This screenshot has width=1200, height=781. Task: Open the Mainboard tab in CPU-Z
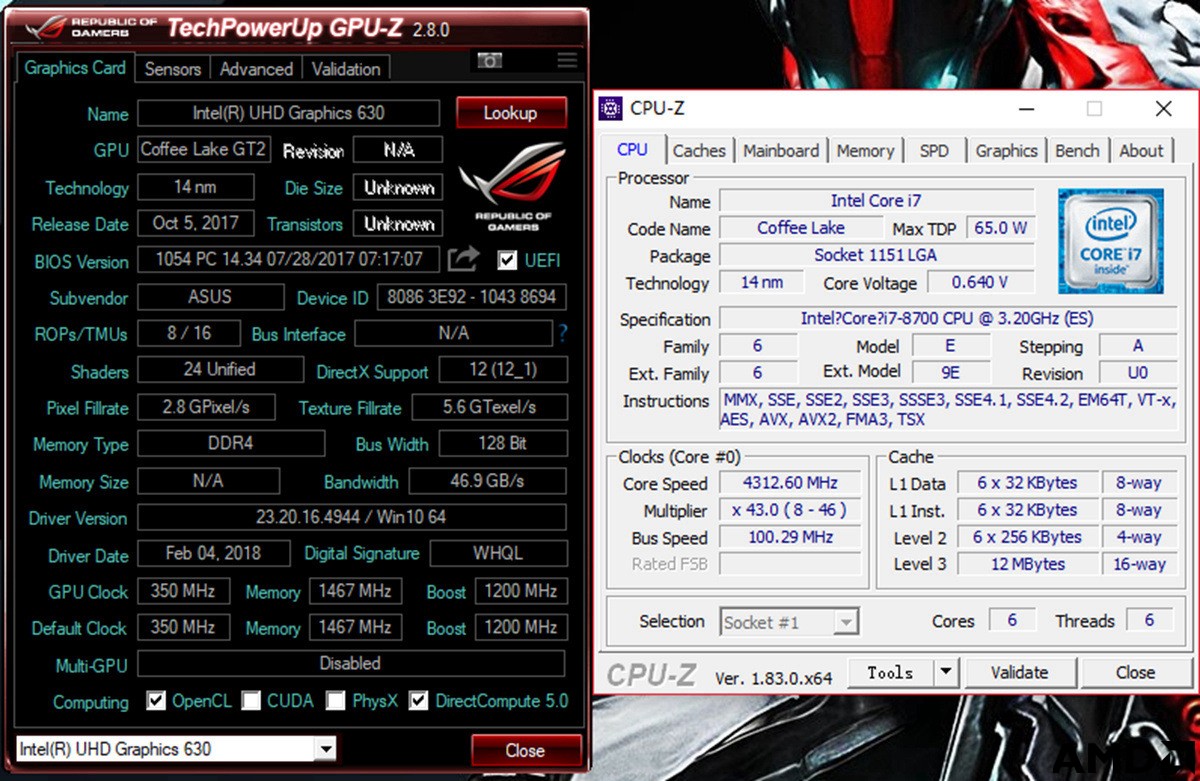point(781,150)
